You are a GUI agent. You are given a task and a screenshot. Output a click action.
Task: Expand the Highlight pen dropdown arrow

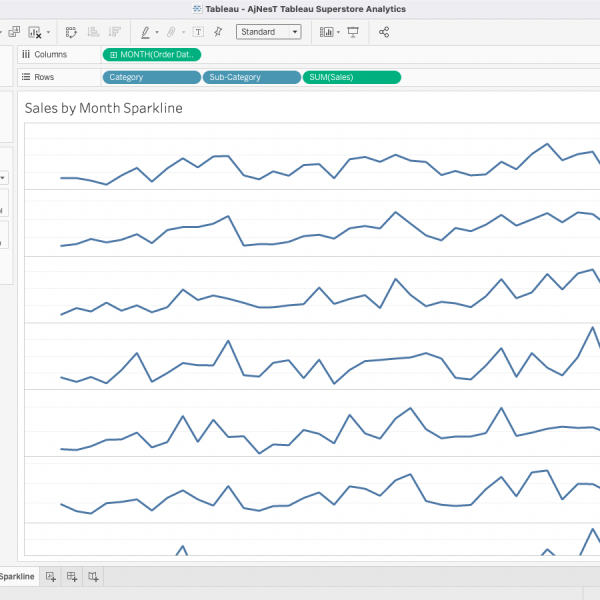[157, 32]
